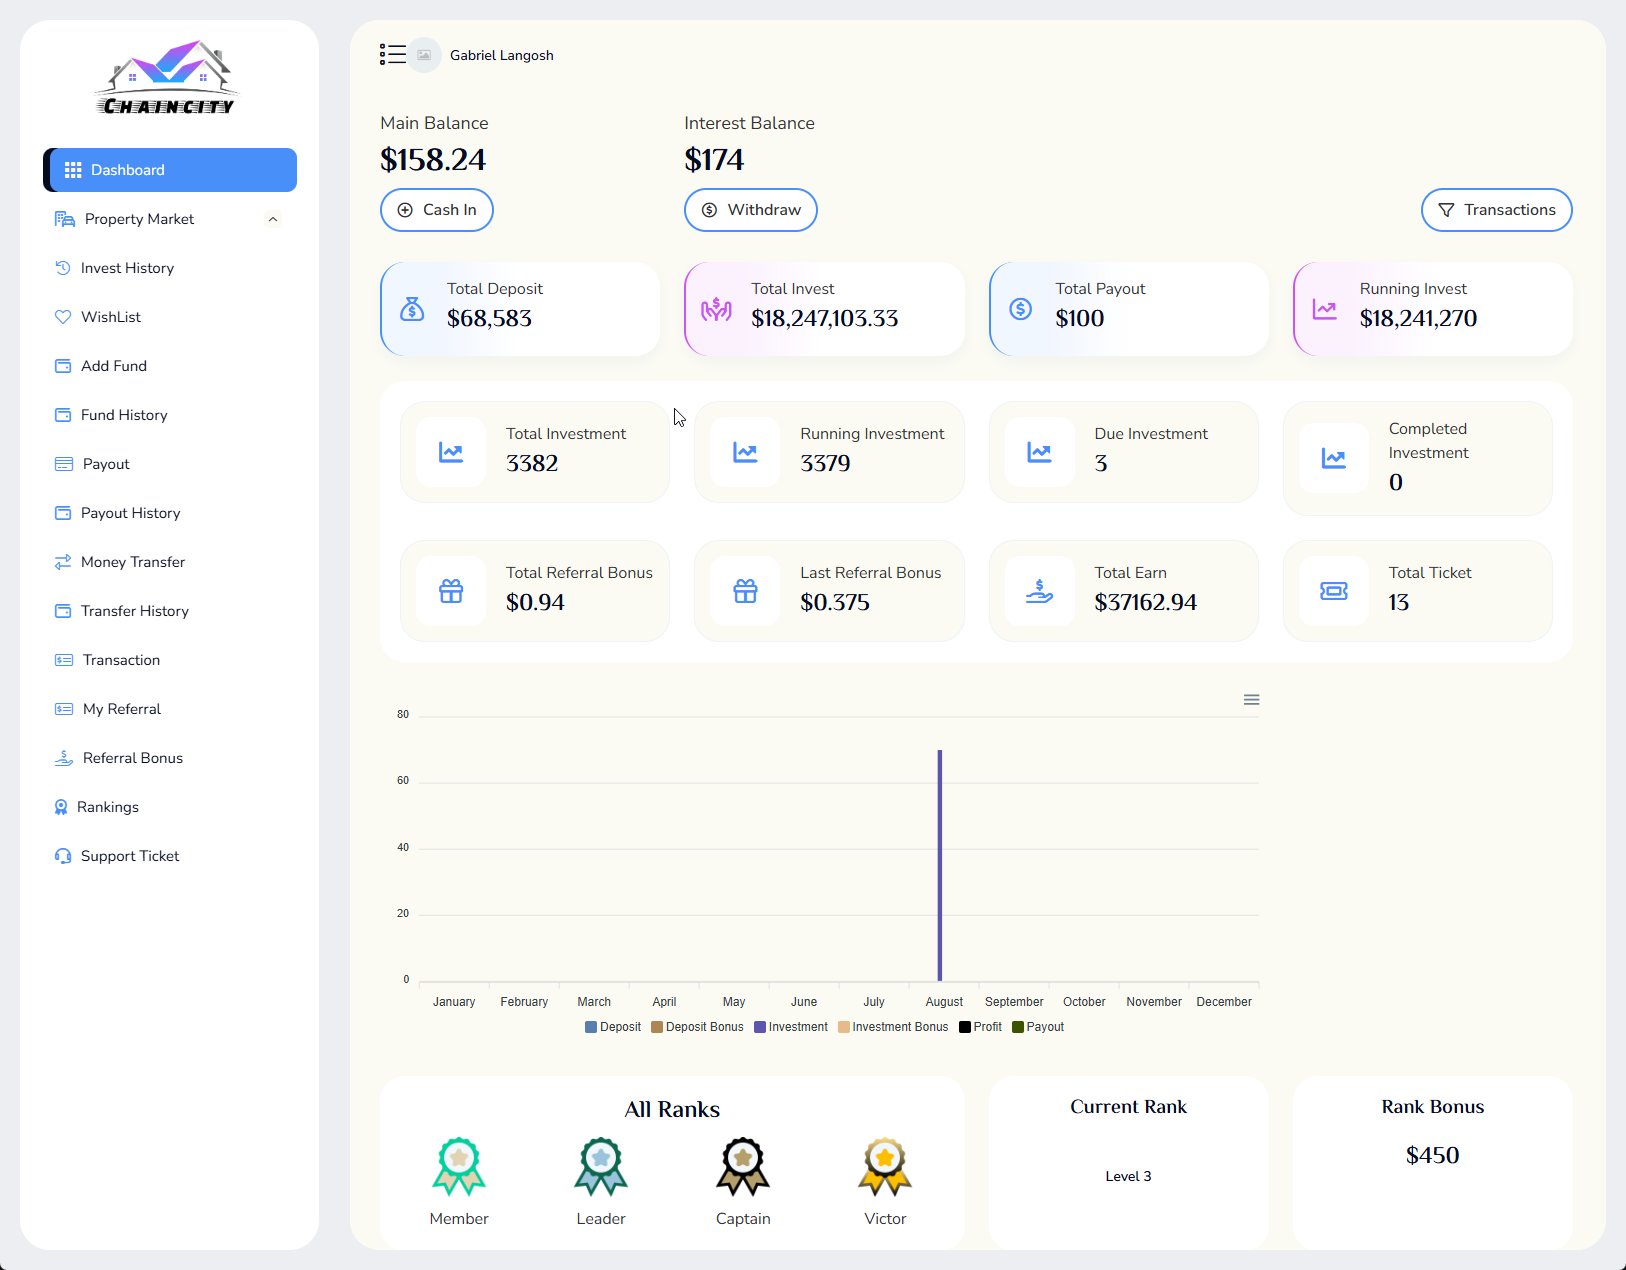The width and height of the screenshot is (1626, 1270).
Task: Click the Support Ticket headset icon
Action: pyautogui.click(x=63, y=856)
